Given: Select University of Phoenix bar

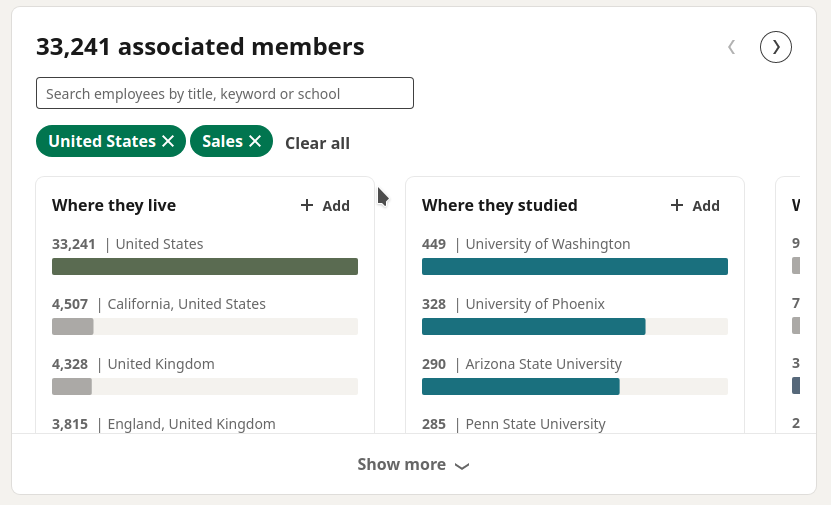Looking at the screenshot, I should point(574,326).
